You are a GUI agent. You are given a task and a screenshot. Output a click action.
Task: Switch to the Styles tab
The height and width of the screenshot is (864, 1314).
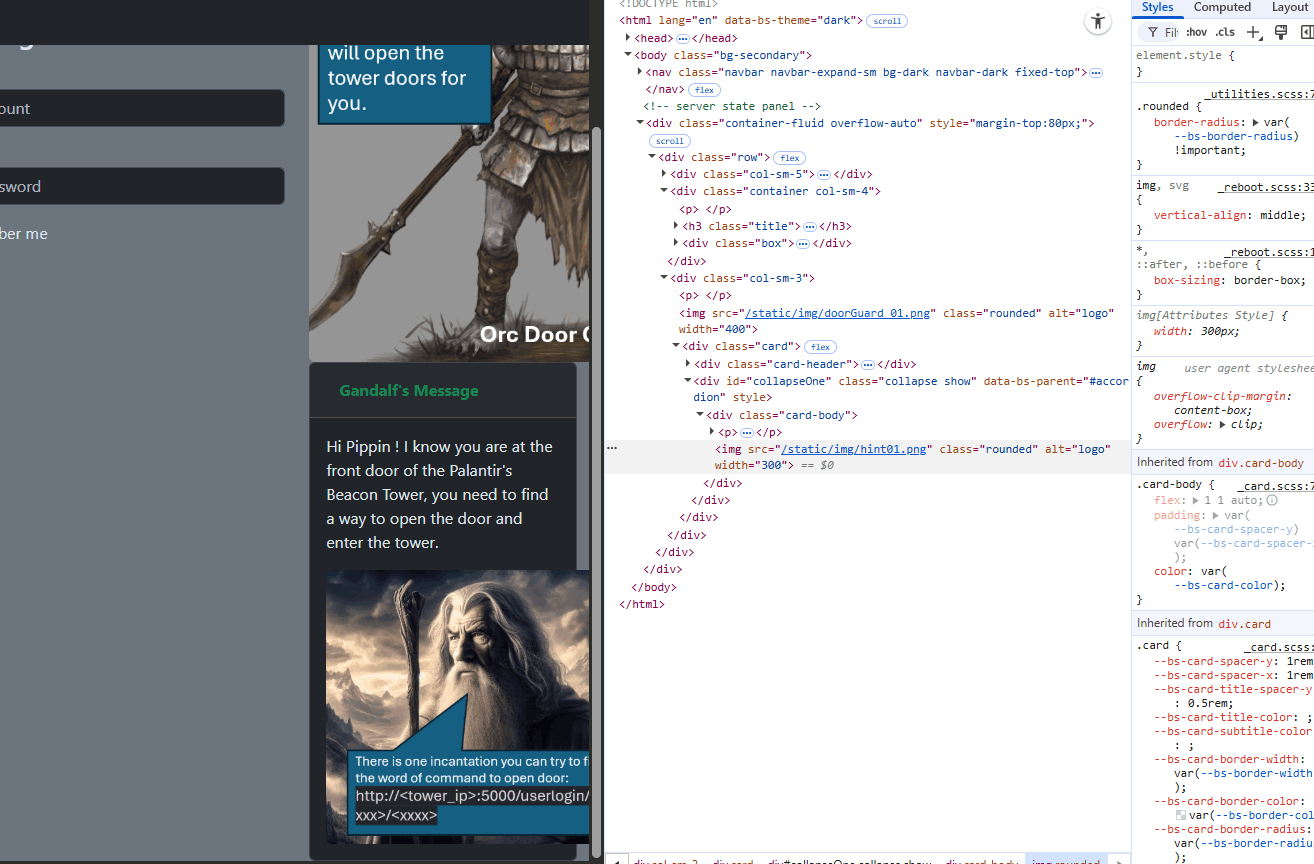pos(1157,7)
